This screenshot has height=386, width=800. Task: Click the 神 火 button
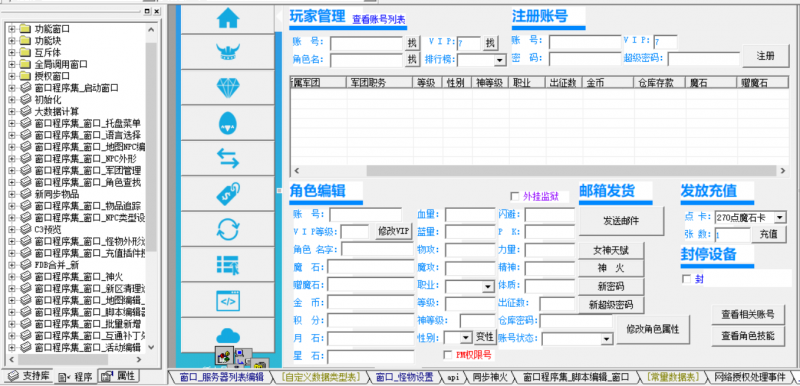tap(611, 268)
